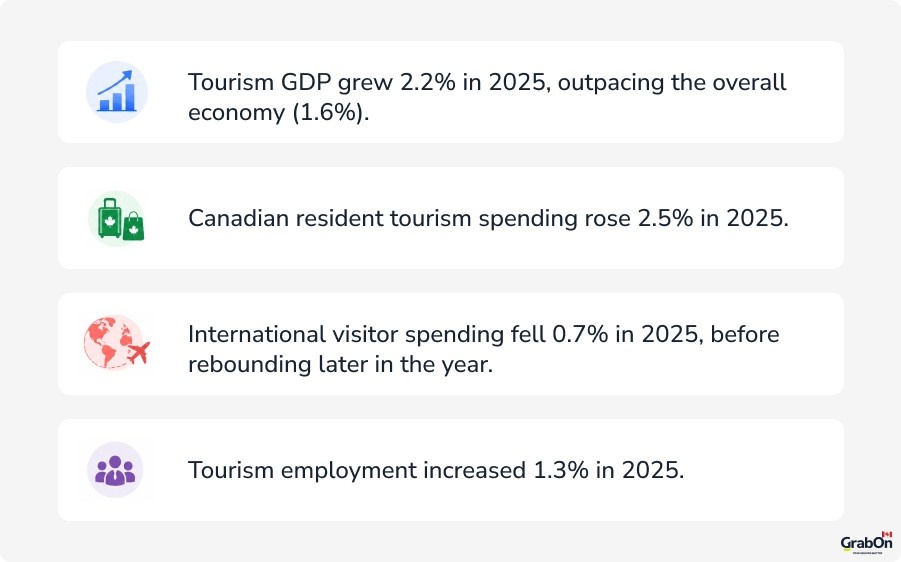Screen dimensions: 901x562
Task: Click the (1.6%) overall economy figure
Action: (331, 112)
